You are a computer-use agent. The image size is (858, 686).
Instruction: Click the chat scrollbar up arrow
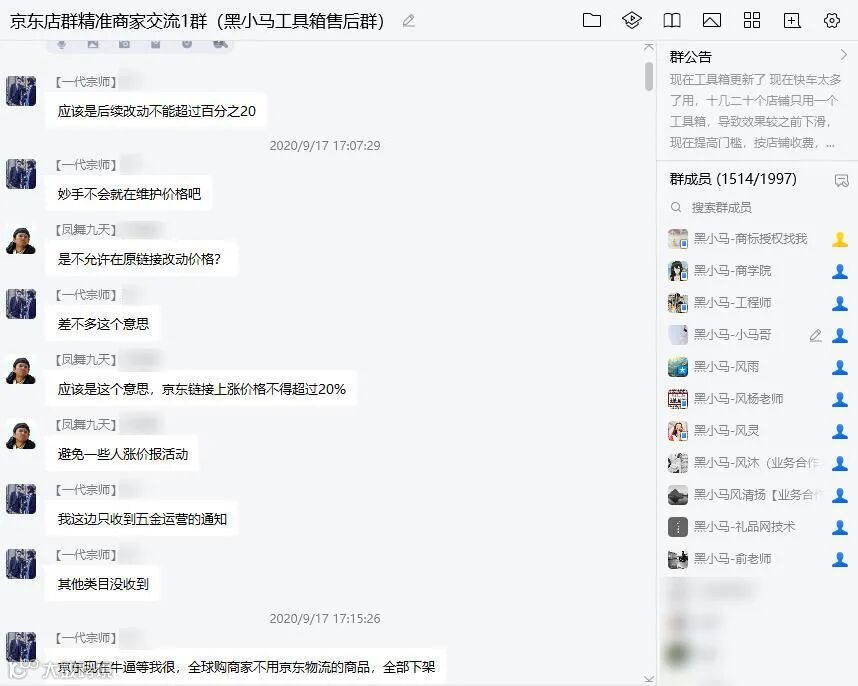(x=648, y=47)
